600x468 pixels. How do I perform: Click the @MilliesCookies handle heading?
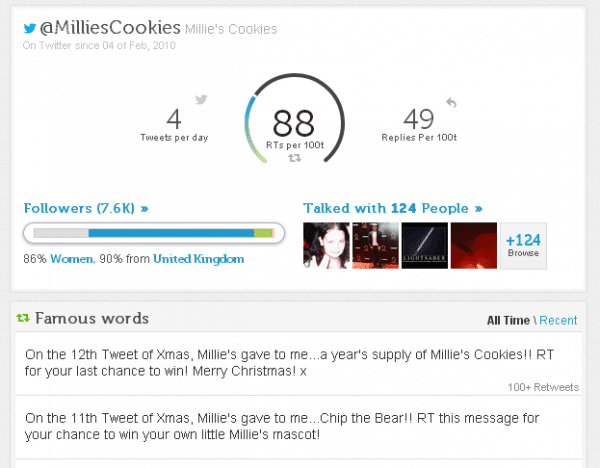[110, 28]
